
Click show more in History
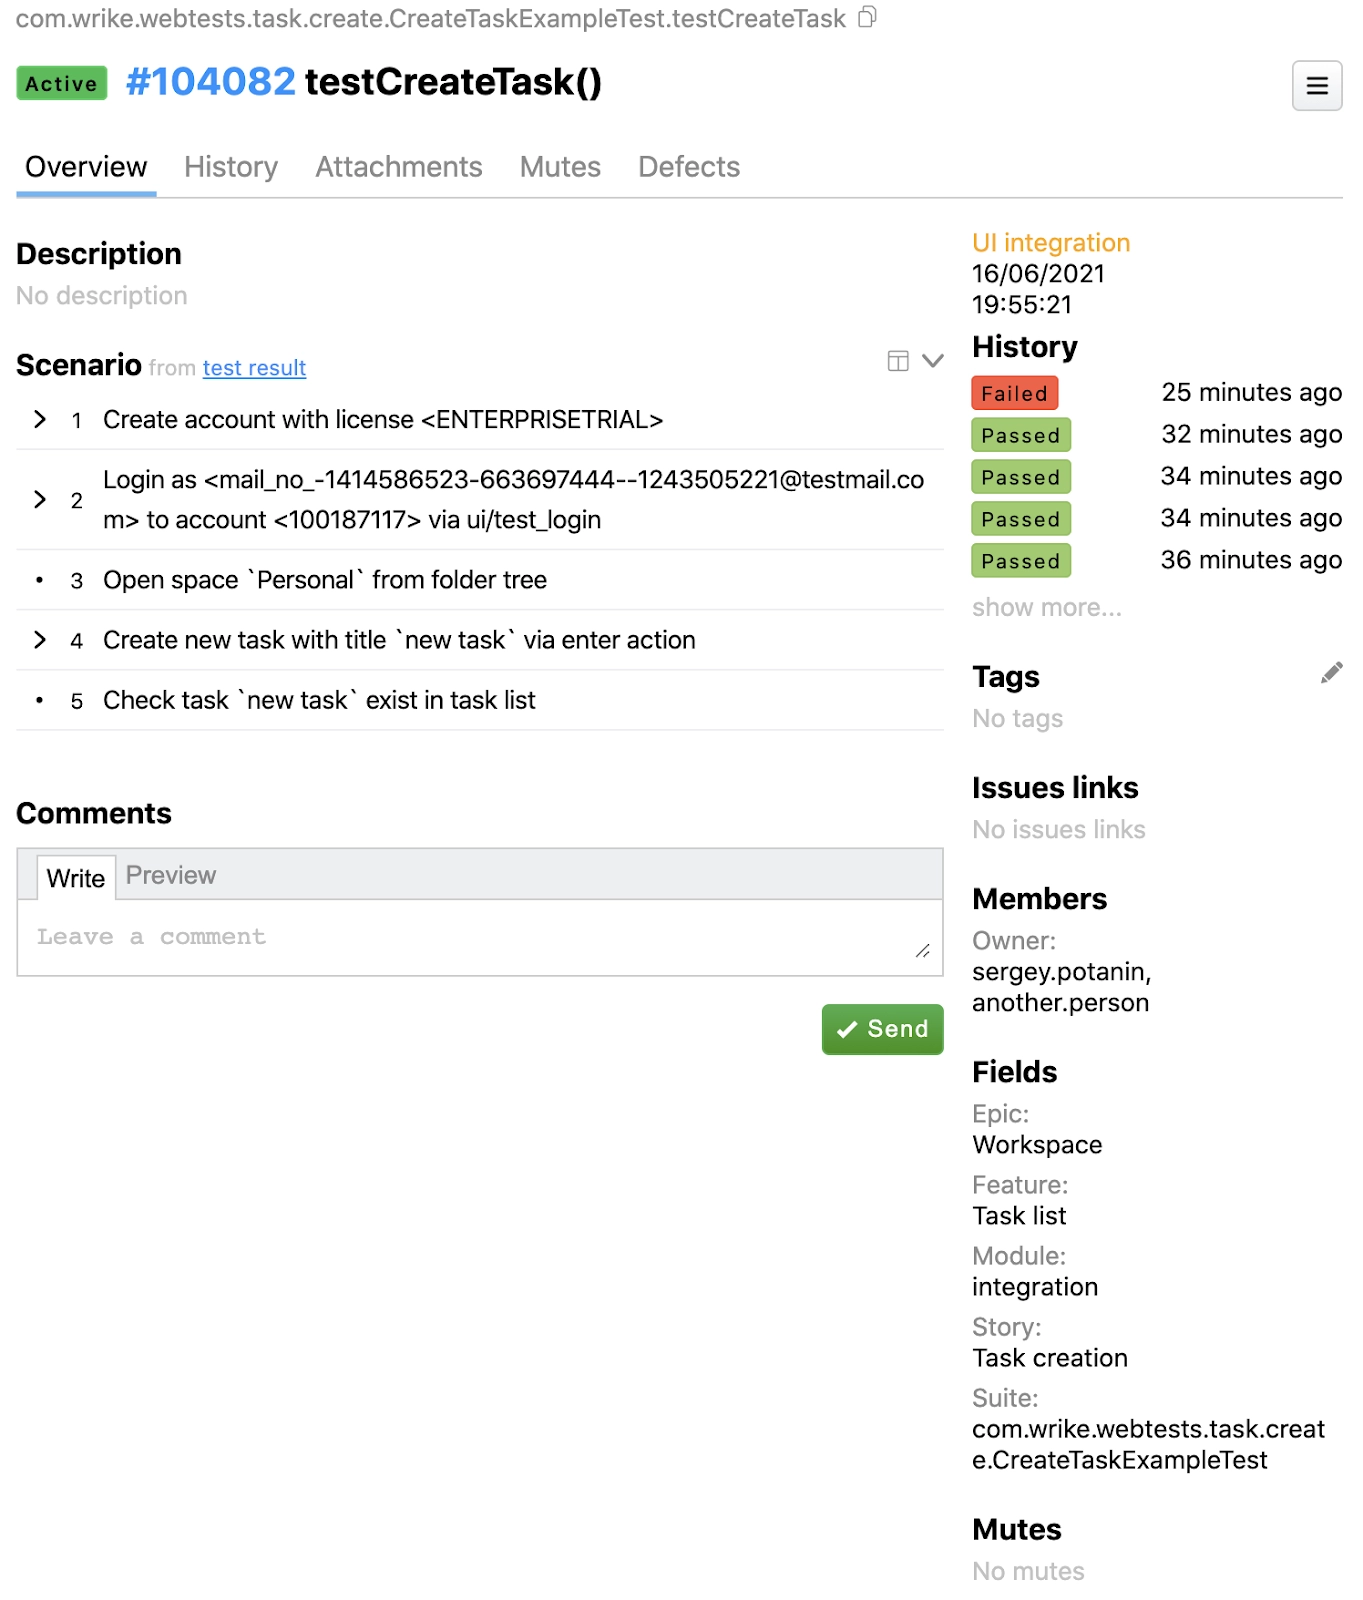[1046, 607]
